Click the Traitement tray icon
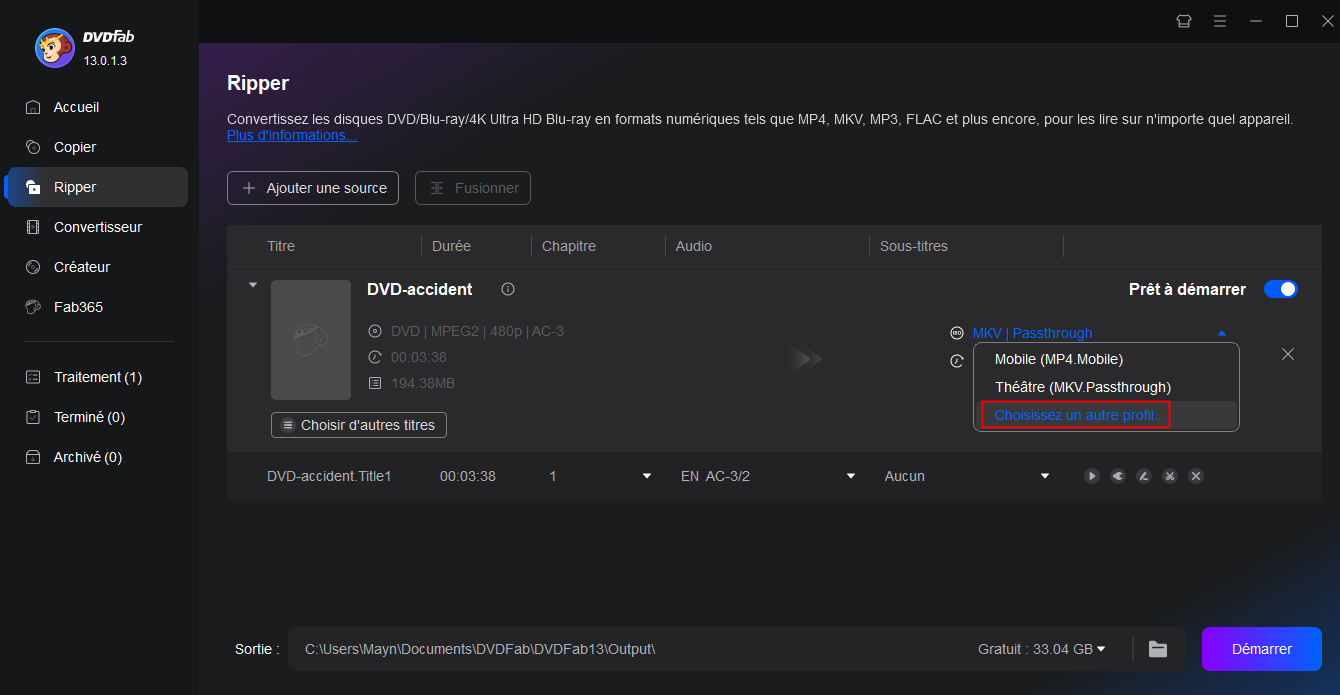Viewport: 1340px width, 695px height. pos(33,377)
